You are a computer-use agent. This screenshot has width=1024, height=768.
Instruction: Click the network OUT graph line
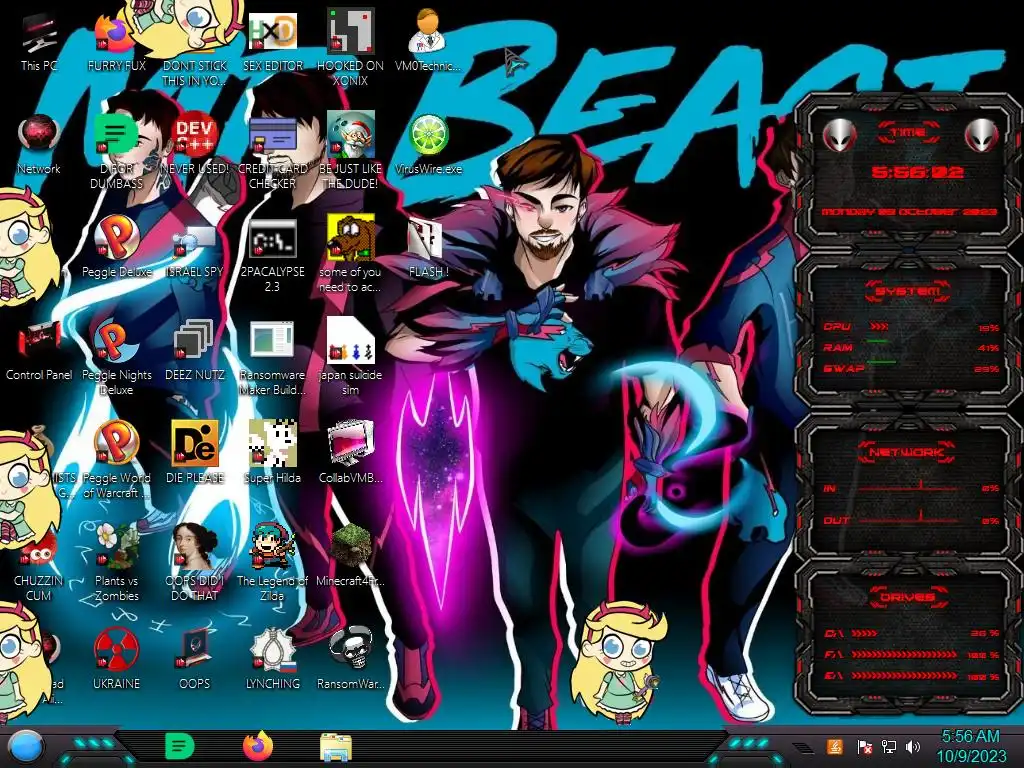(909, 519)
